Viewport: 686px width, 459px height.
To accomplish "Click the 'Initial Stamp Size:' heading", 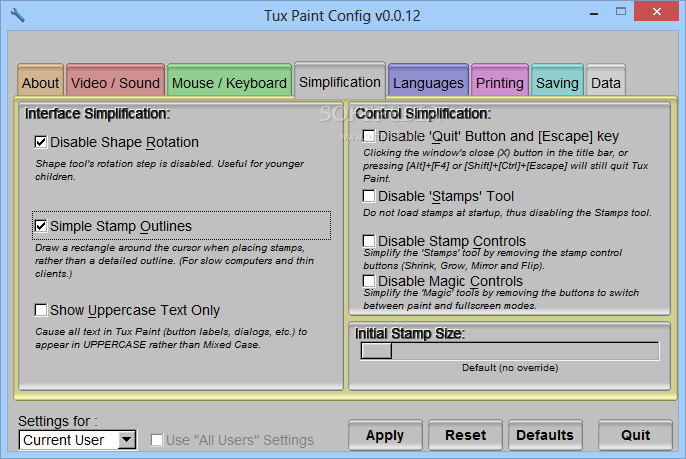I will coord(410,333).
